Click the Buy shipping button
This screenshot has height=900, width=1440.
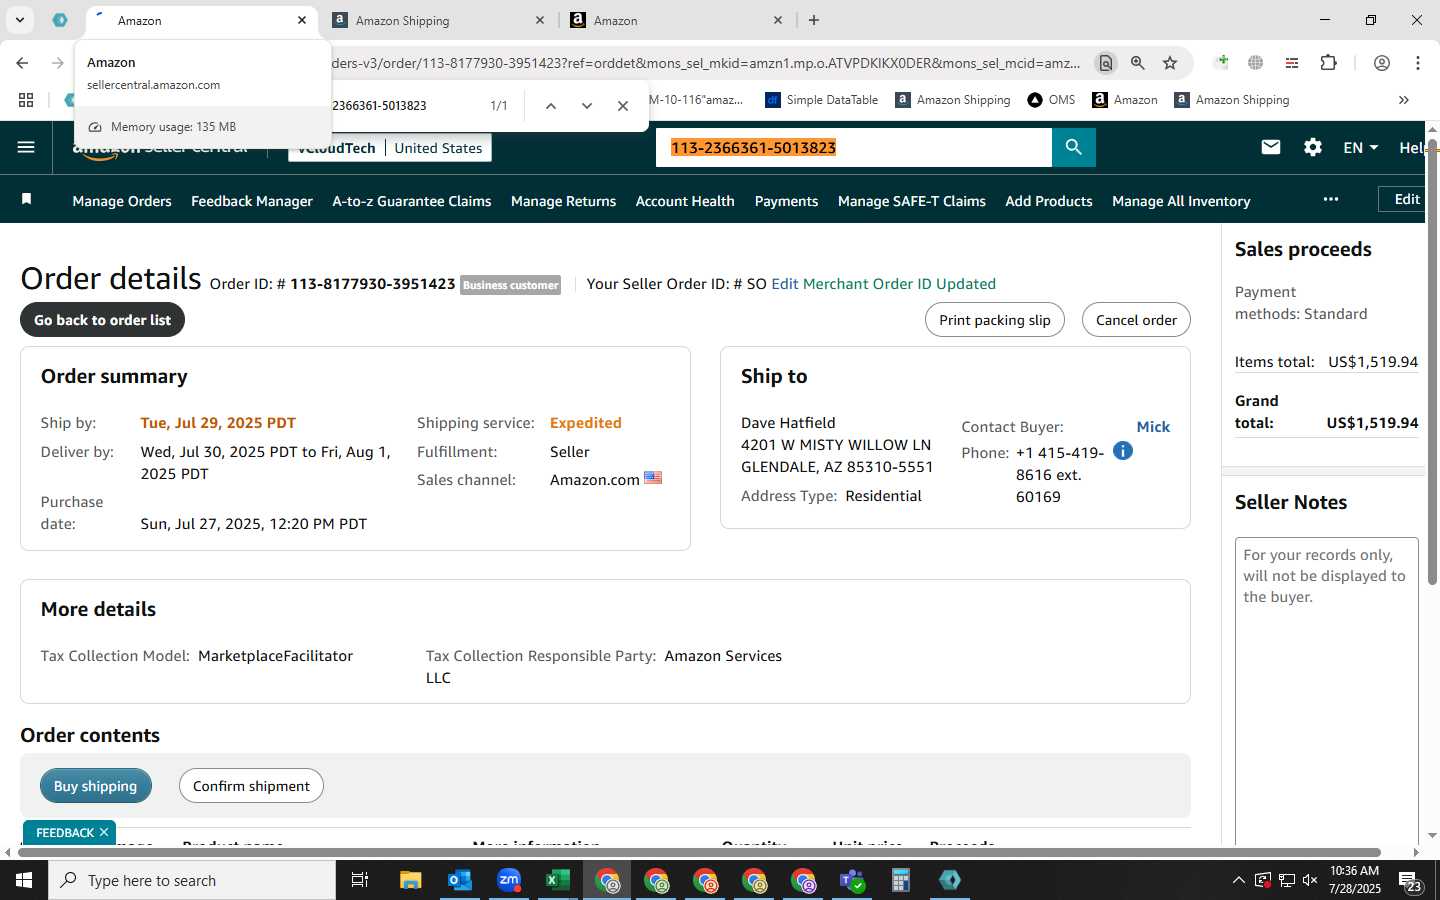click(x=96, y=786)
